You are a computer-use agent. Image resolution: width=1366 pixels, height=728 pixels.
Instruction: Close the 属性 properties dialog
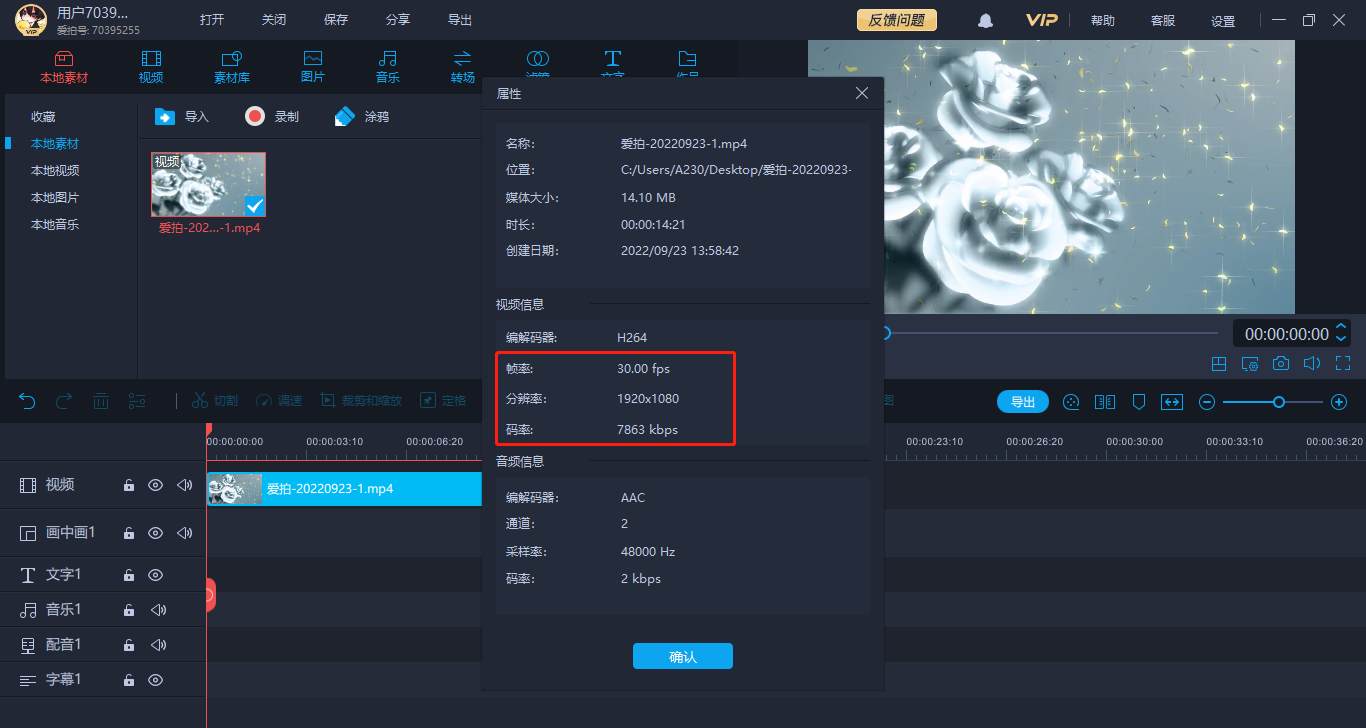(862, 93)
